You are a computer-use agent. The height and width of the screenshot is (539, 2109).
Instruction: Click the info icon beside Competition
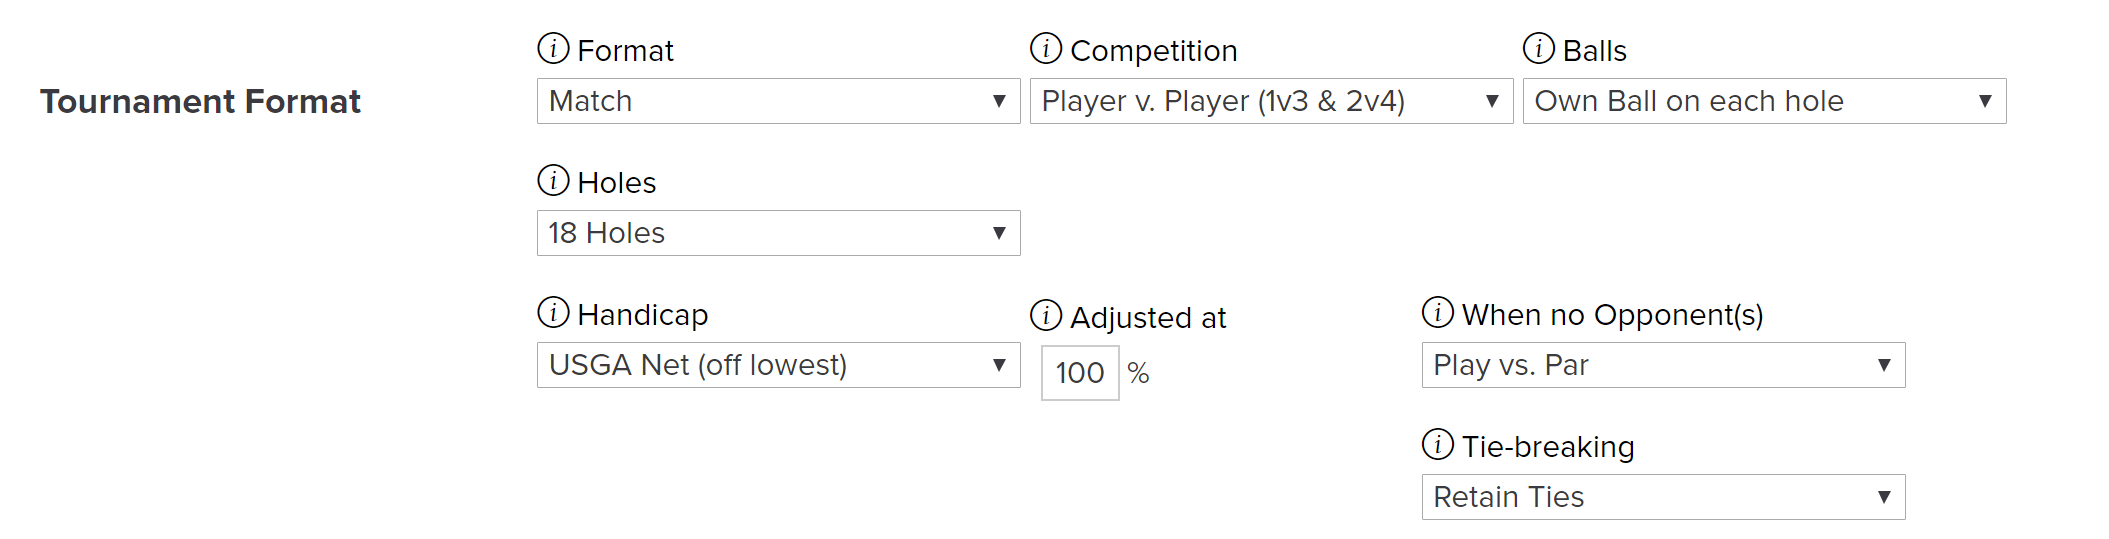click(x=1046, y=48)
